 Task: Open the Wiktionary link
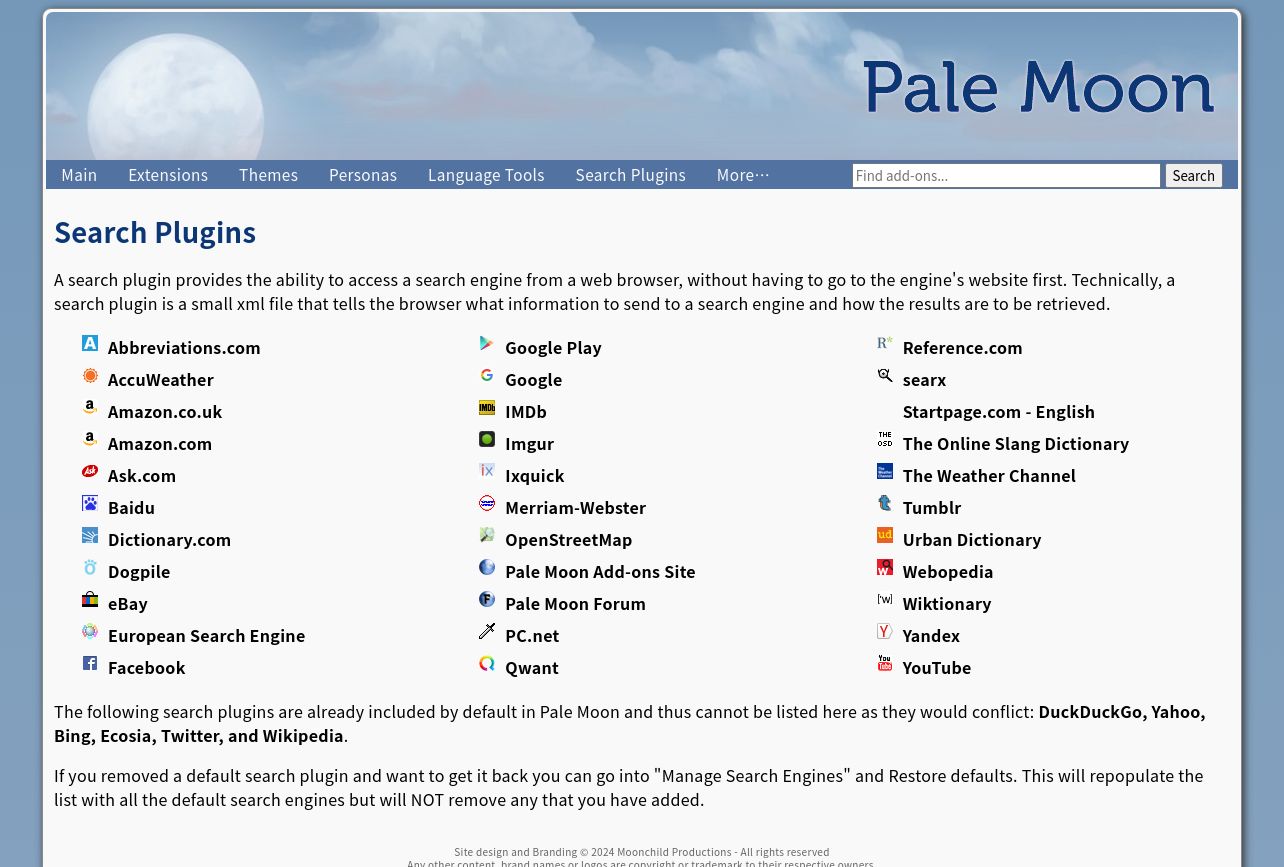pos(946,604)
